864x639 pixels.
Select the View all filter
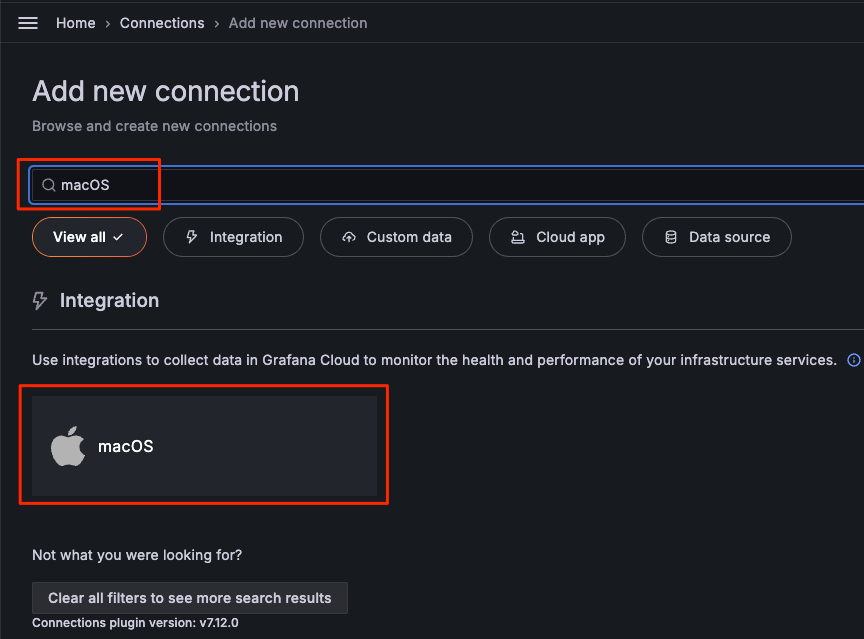[x=89, y=237]
